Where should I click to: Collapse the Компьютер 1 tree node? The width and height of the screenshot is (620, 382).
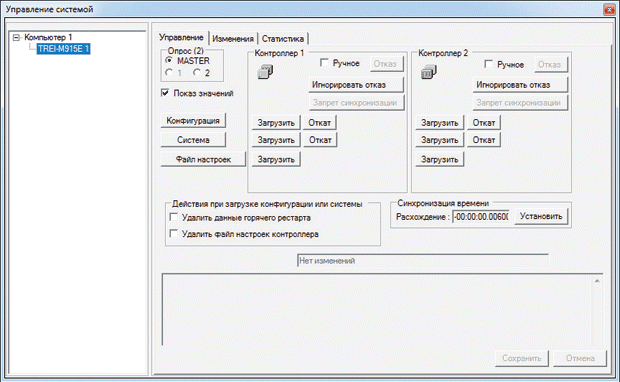[x=16, y=38]
